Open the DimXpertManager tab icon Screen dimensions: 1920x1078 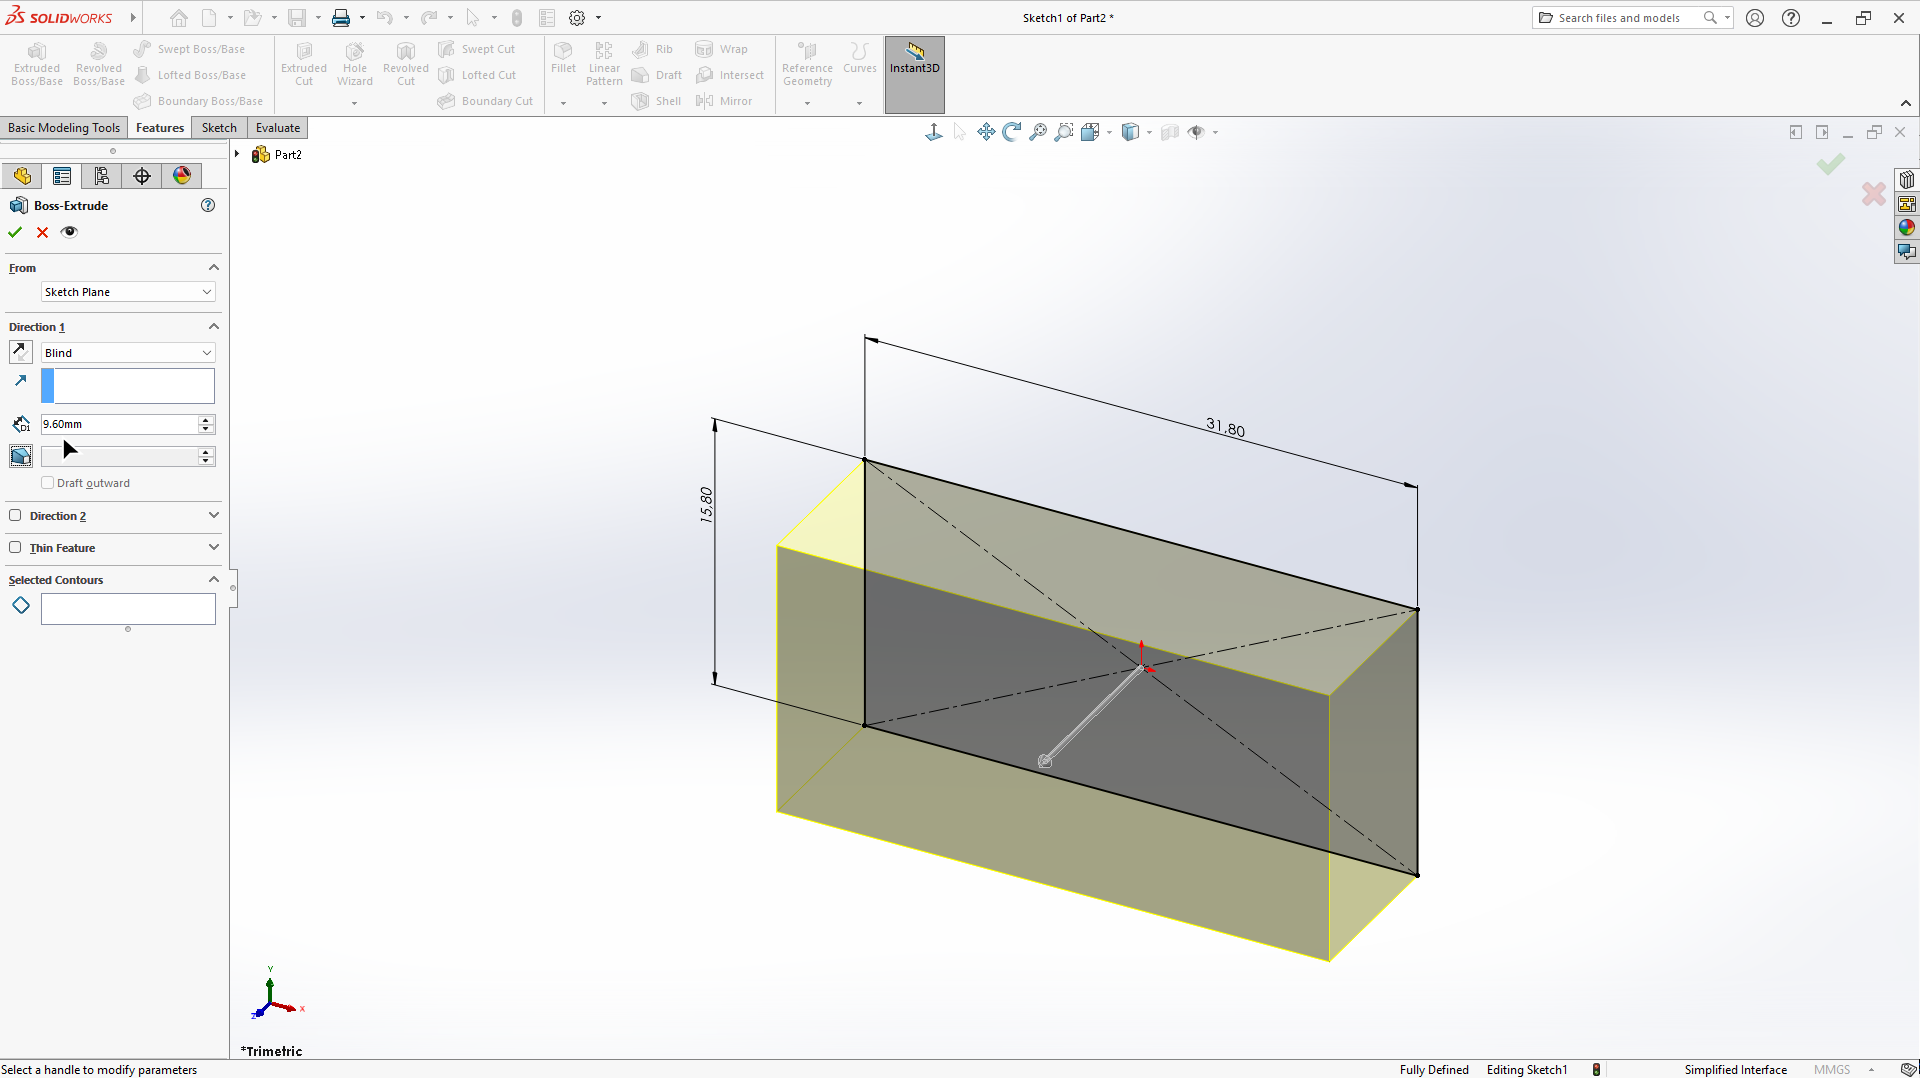142,176
